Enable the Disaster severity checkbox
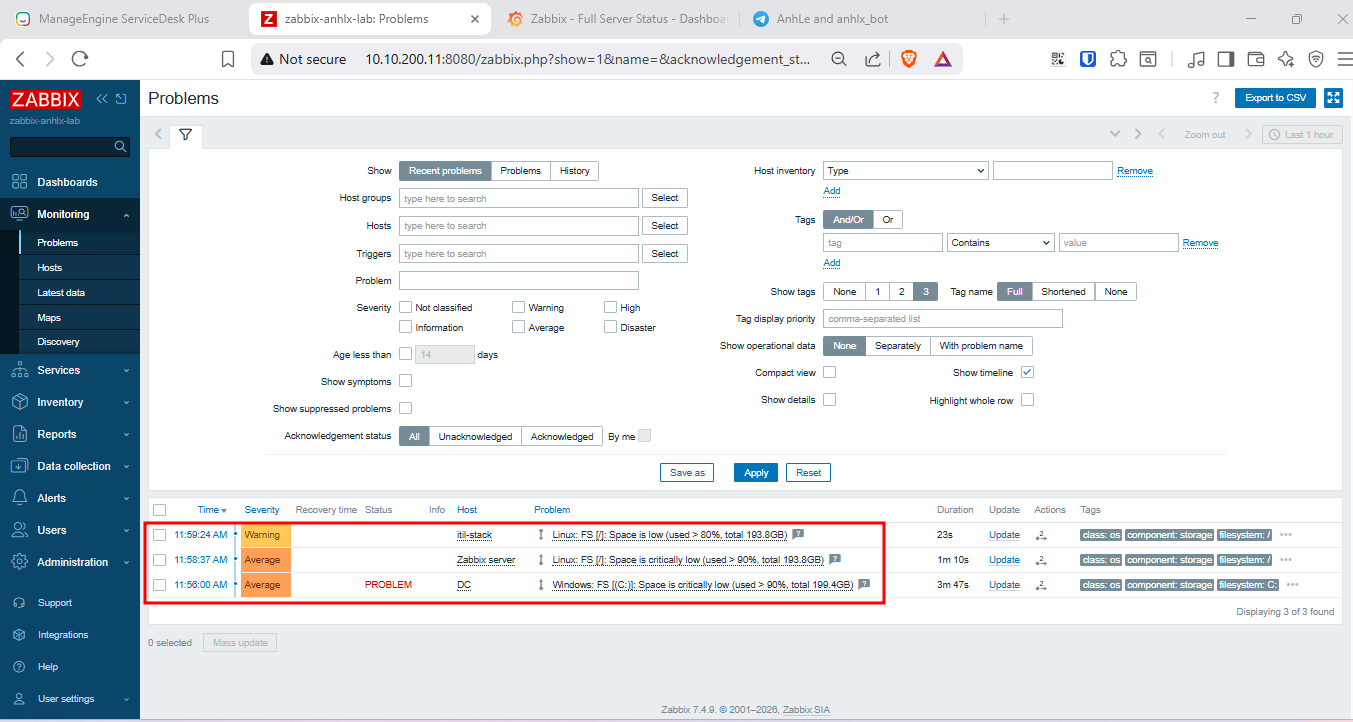The height and width of the screenshot is (722, 1353). pyautogui.click(x=610, y=327)
